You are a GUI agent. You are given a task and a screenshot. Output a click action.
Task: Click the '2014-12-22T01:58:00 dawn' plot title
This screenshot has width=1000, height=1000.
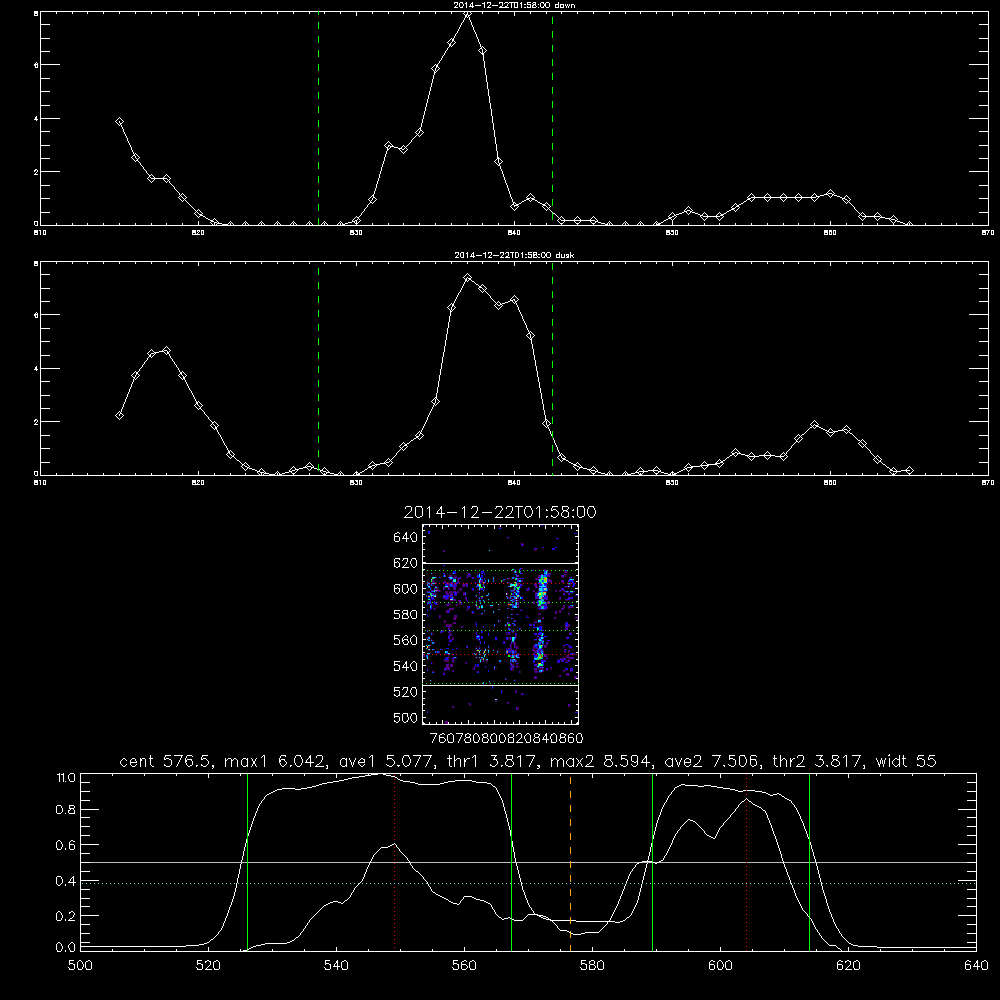[x=514, y=5]
